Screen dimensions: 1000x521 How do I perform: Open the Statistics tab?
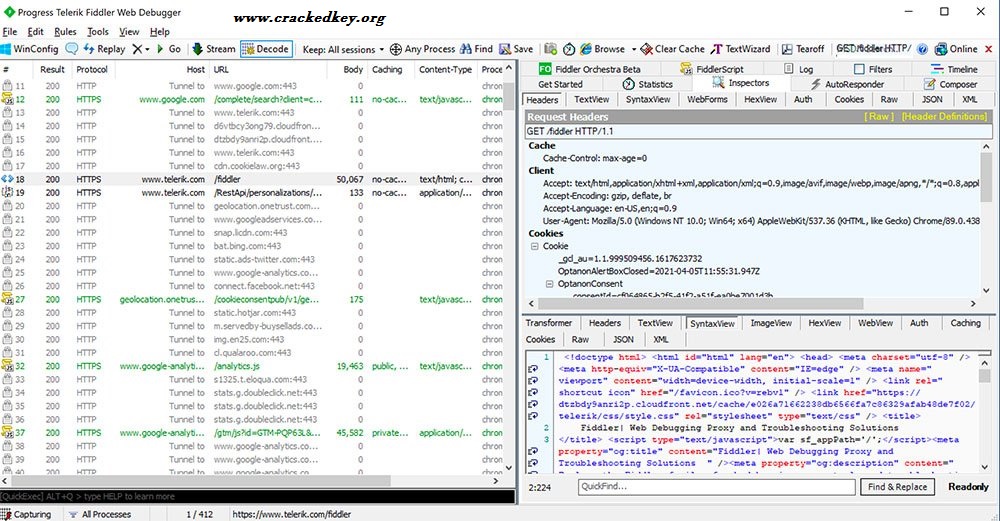pyautogui.click(x=647, y=84)
